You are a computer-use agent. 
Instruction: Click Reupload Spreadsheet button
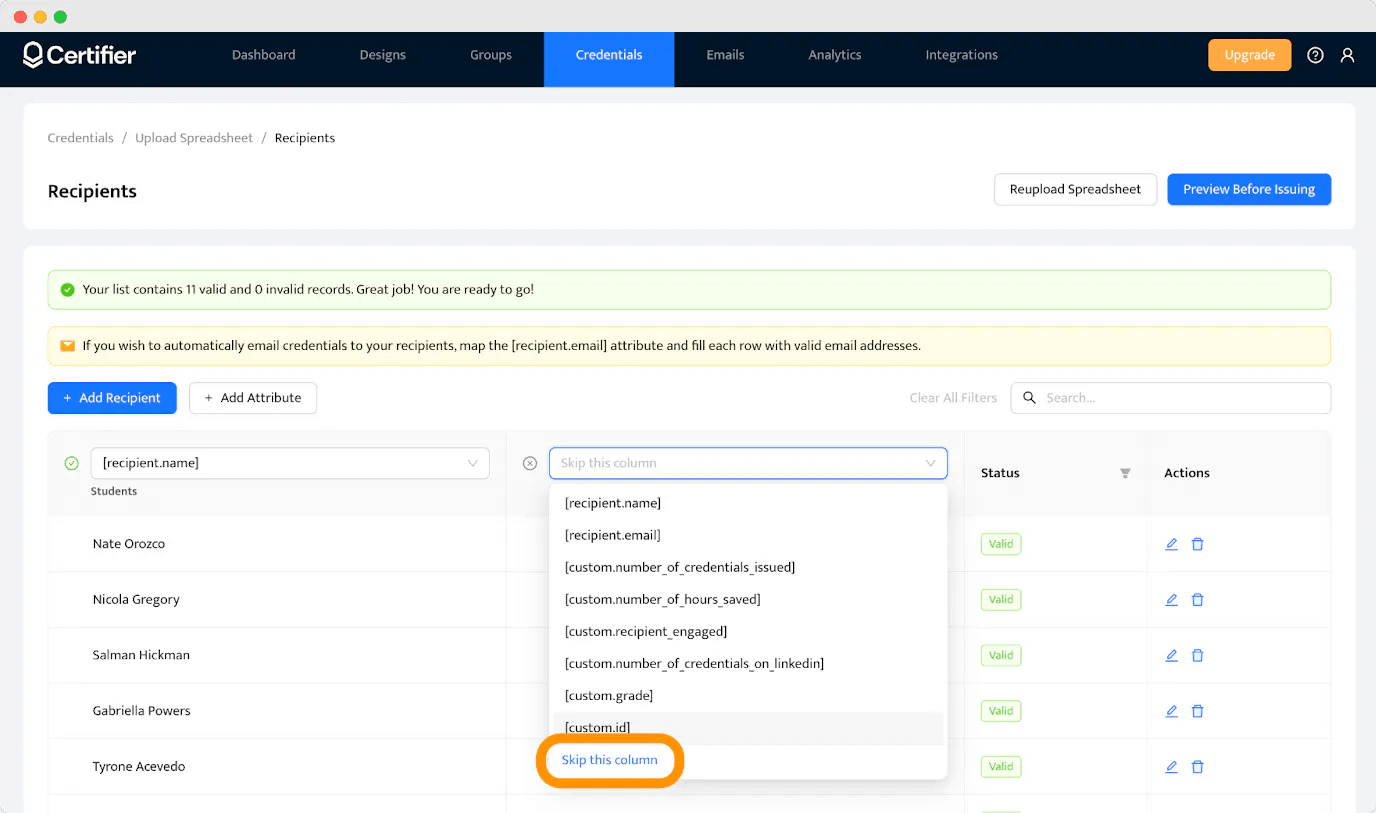pos(1075,189)
